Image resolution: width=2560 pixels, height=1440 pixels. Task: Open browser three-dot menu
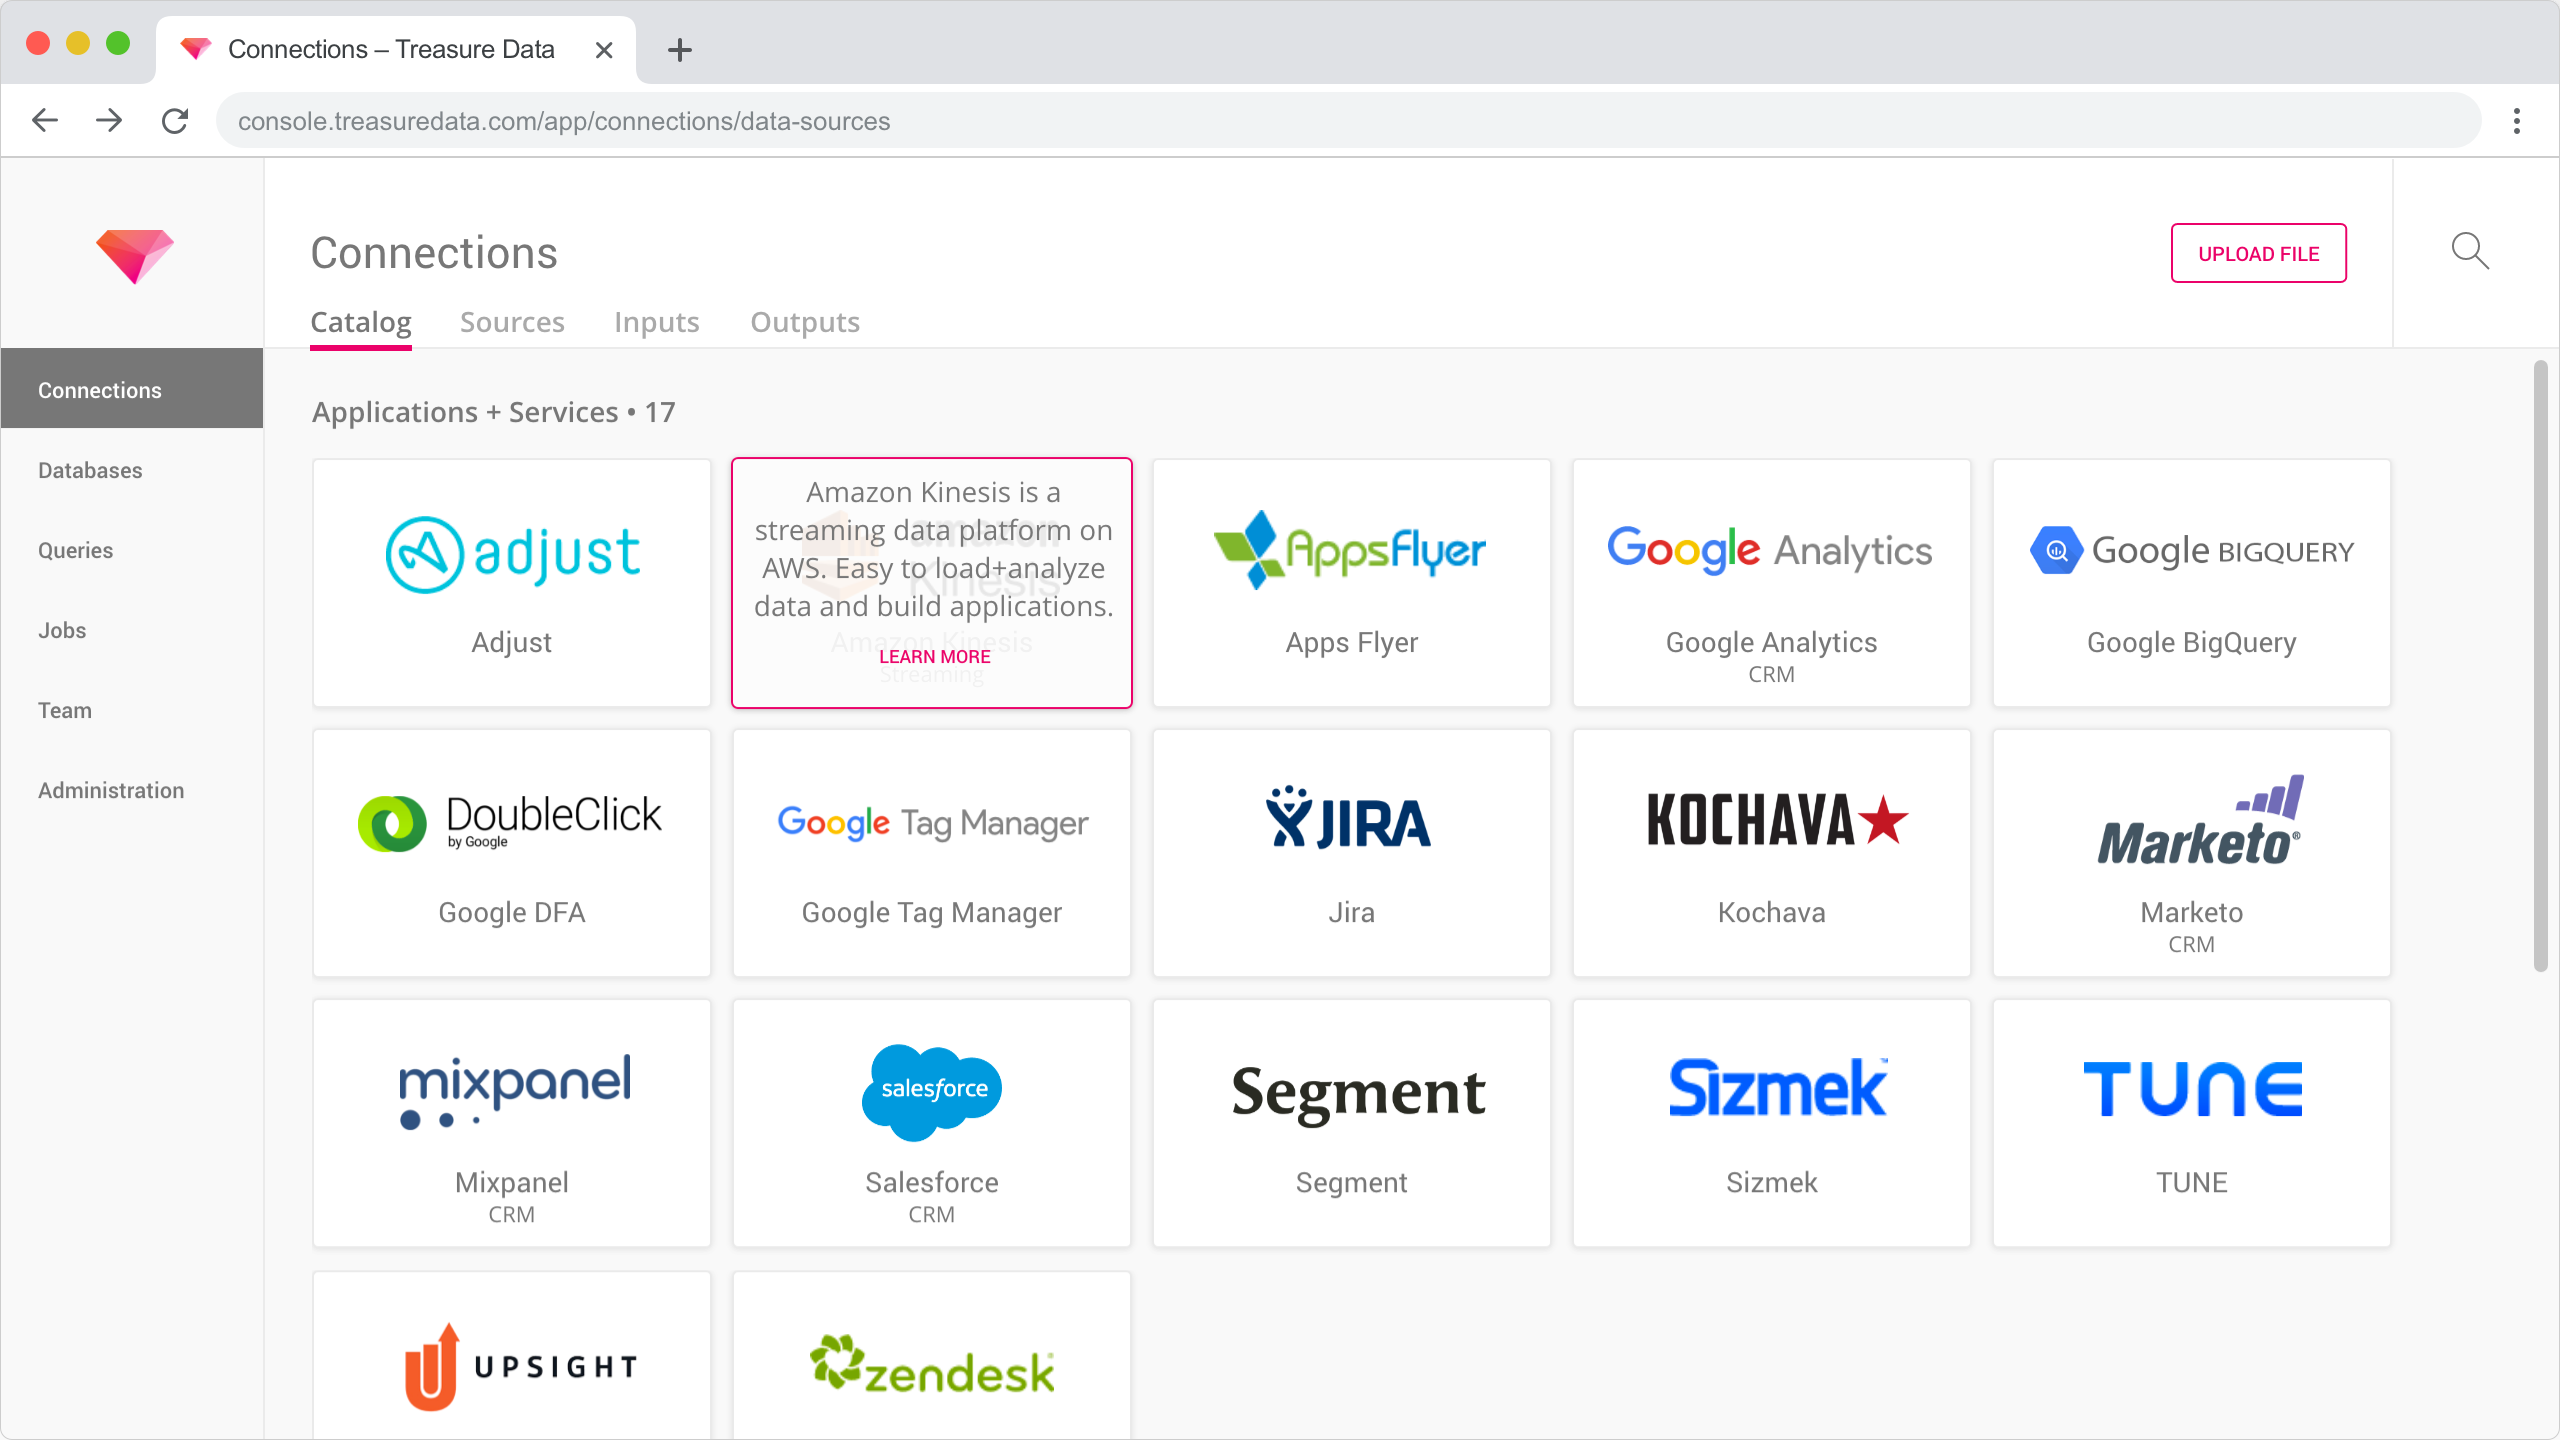point(2516,121)
